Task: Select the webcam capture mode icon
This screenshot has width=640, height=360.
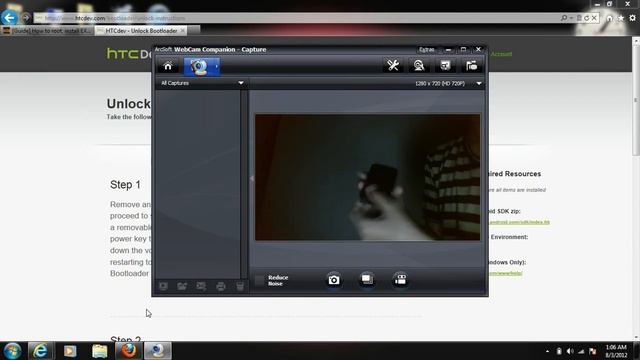Action: (x=199, y=67)
